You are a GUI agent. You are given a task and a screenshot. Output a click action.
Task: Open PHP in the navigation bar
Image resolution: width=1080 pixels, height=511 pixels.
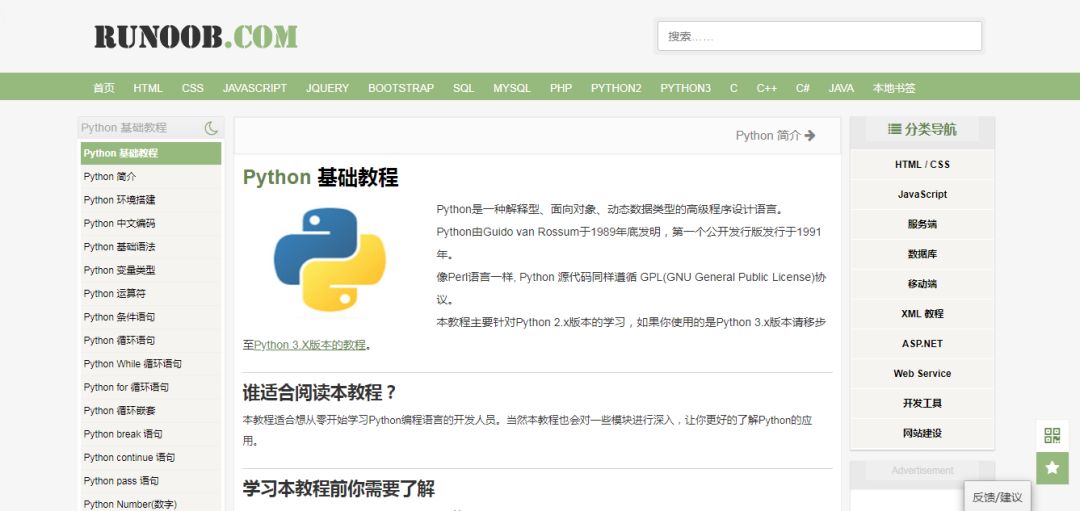(561, 88)
